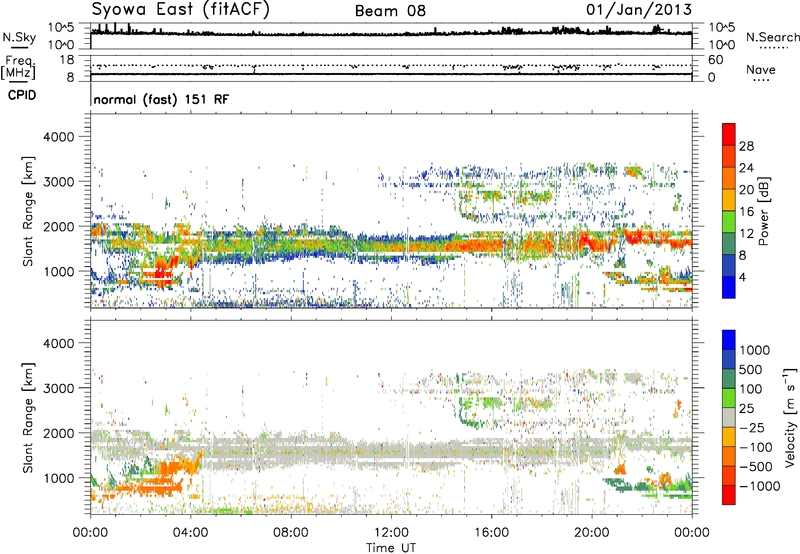Select the "Freq. [MHz]" axis label
The height and width of the screenshot is (554, 800).
[18, 68]
